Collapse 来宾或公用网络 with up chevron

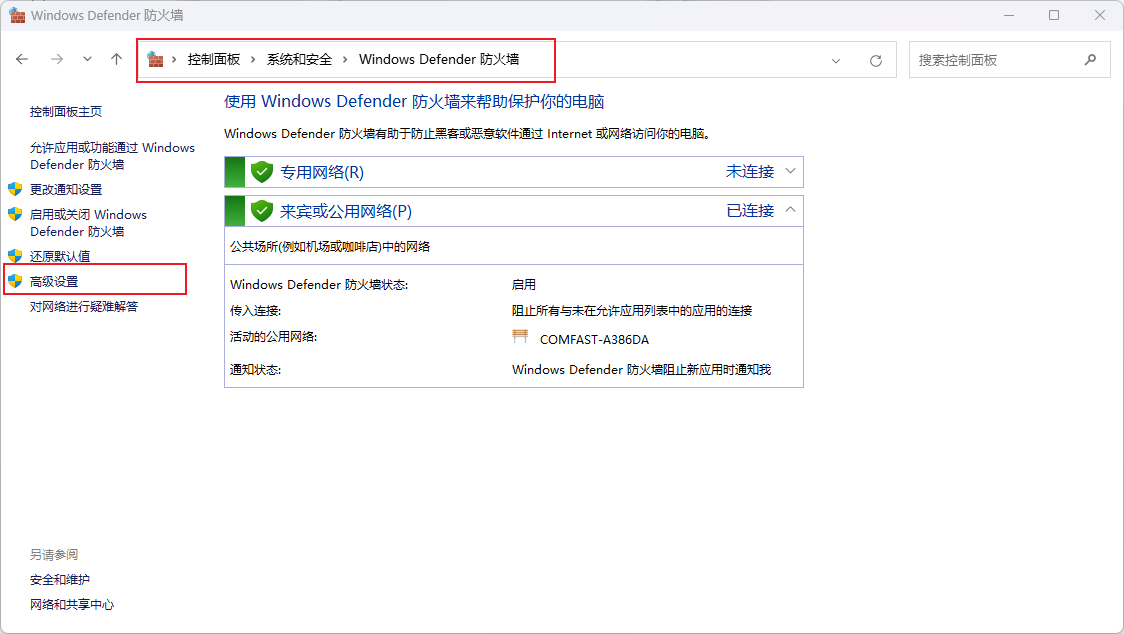790,210
